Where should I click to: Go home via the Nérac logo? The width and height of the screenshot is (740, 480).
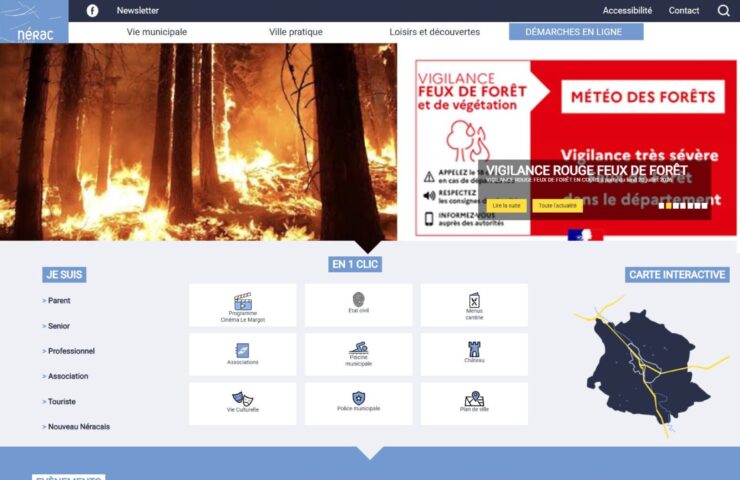(34, 22)
